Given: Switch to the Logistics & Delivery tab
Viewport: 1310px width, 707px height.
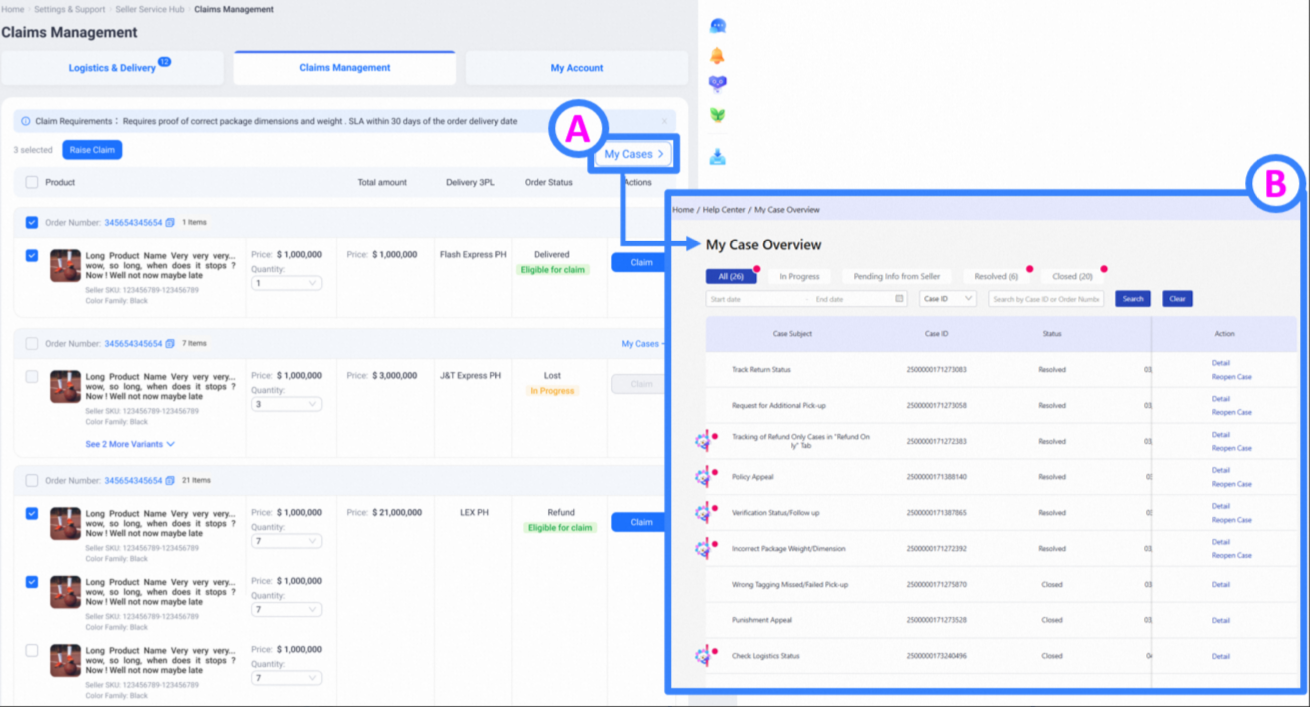Looking at the screenshot, I should (x=112, y=68).
